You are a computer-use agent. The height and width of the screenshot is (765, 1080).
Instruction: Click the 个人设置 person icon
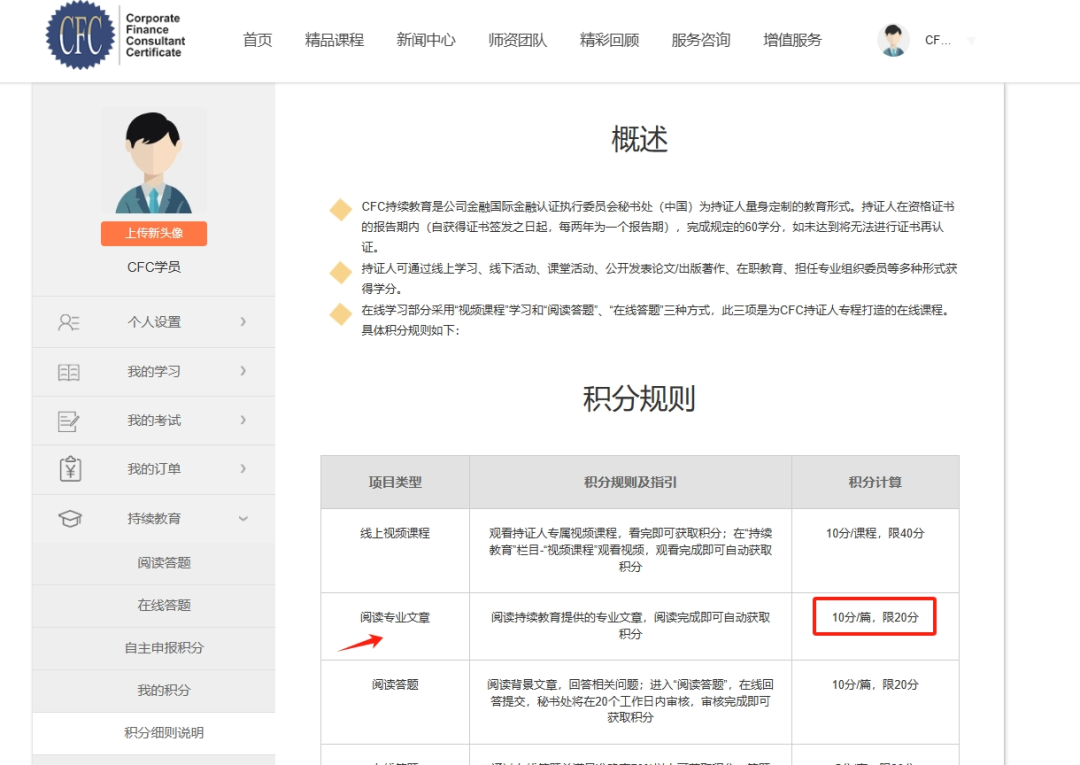pos(69,322)
